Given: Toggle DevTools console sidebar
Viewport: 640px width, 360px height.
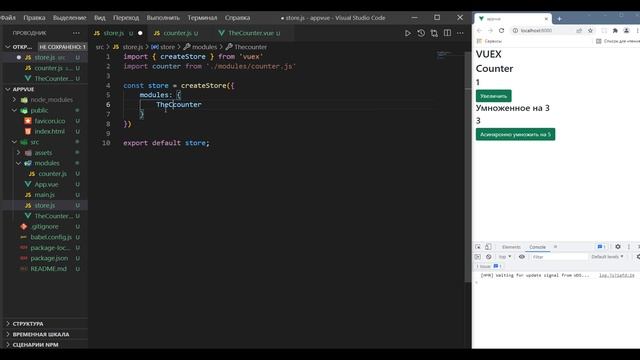Looking at the screenshot, I should (478, 257).
